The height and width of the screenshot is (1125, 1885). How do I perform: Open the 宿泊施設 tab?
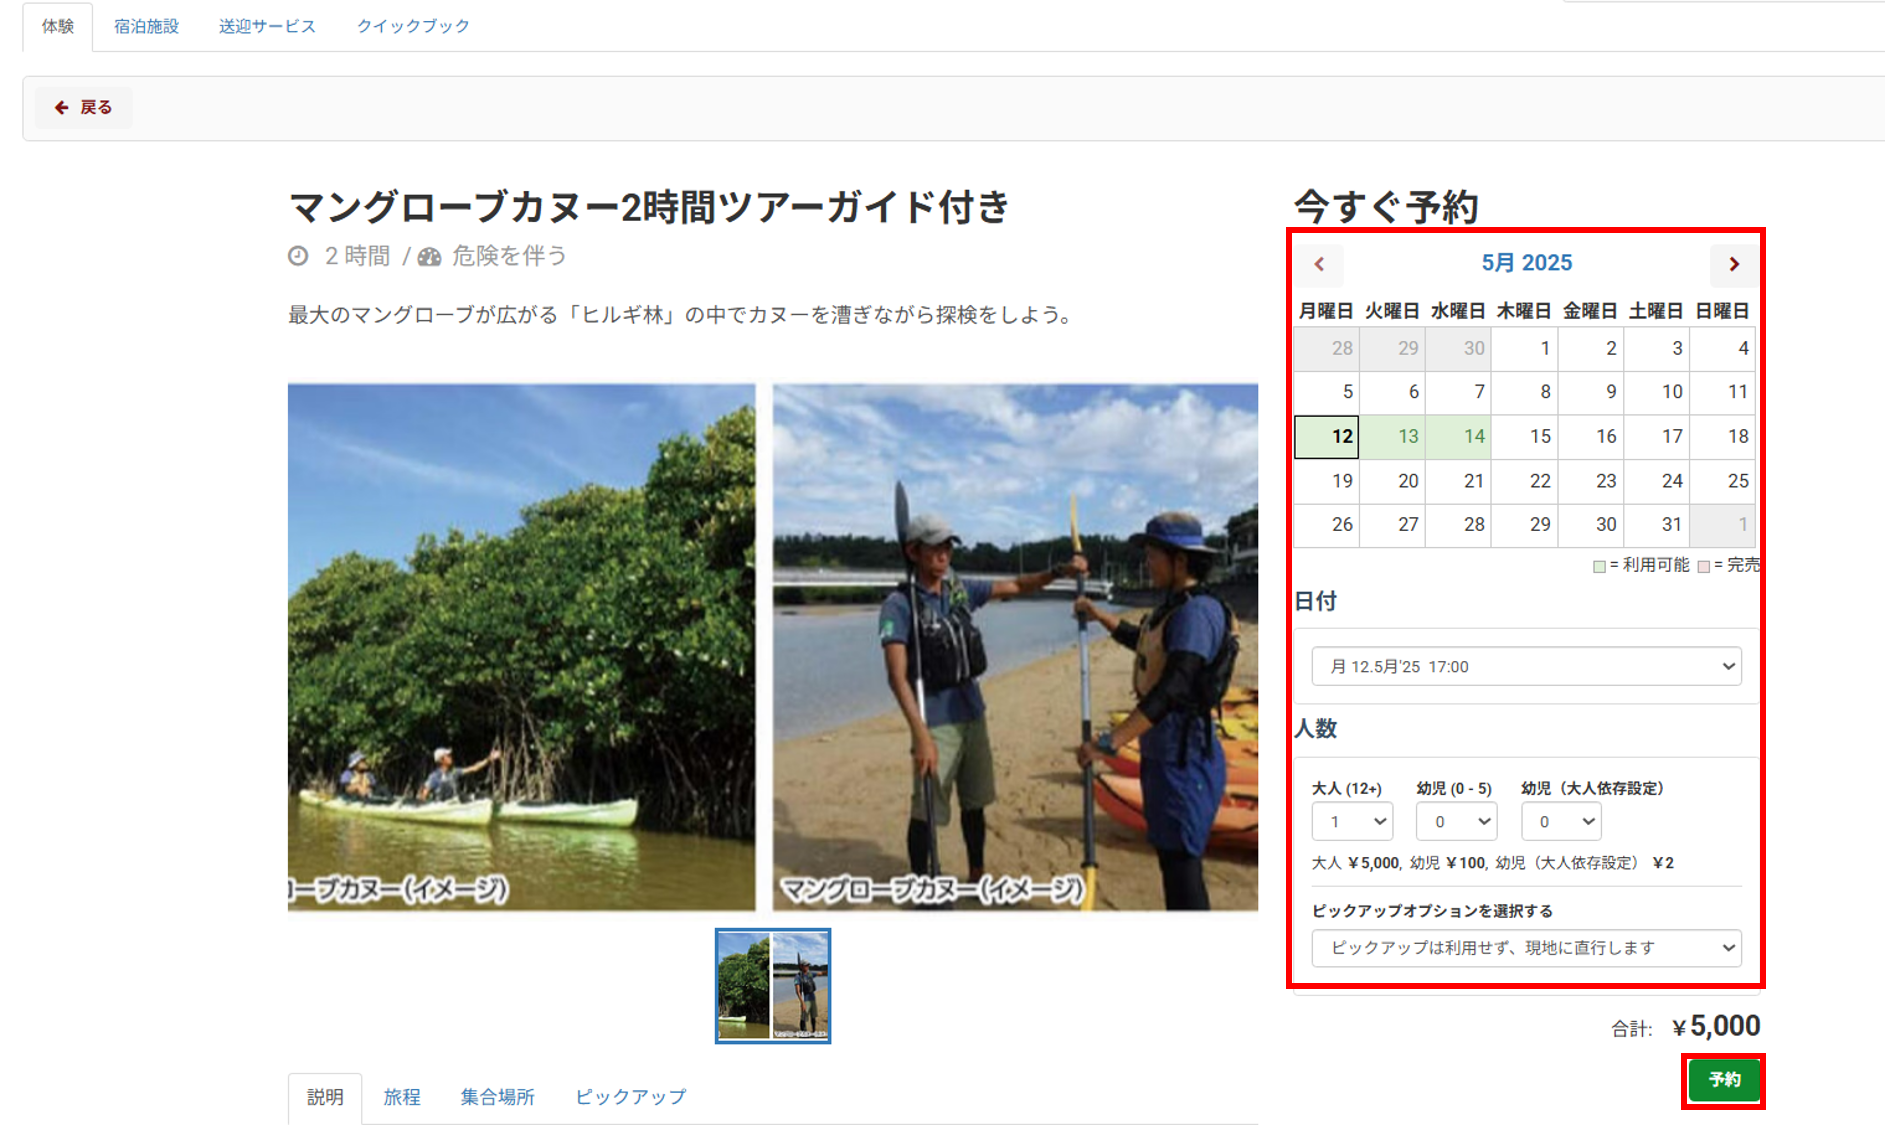[146, 26]
